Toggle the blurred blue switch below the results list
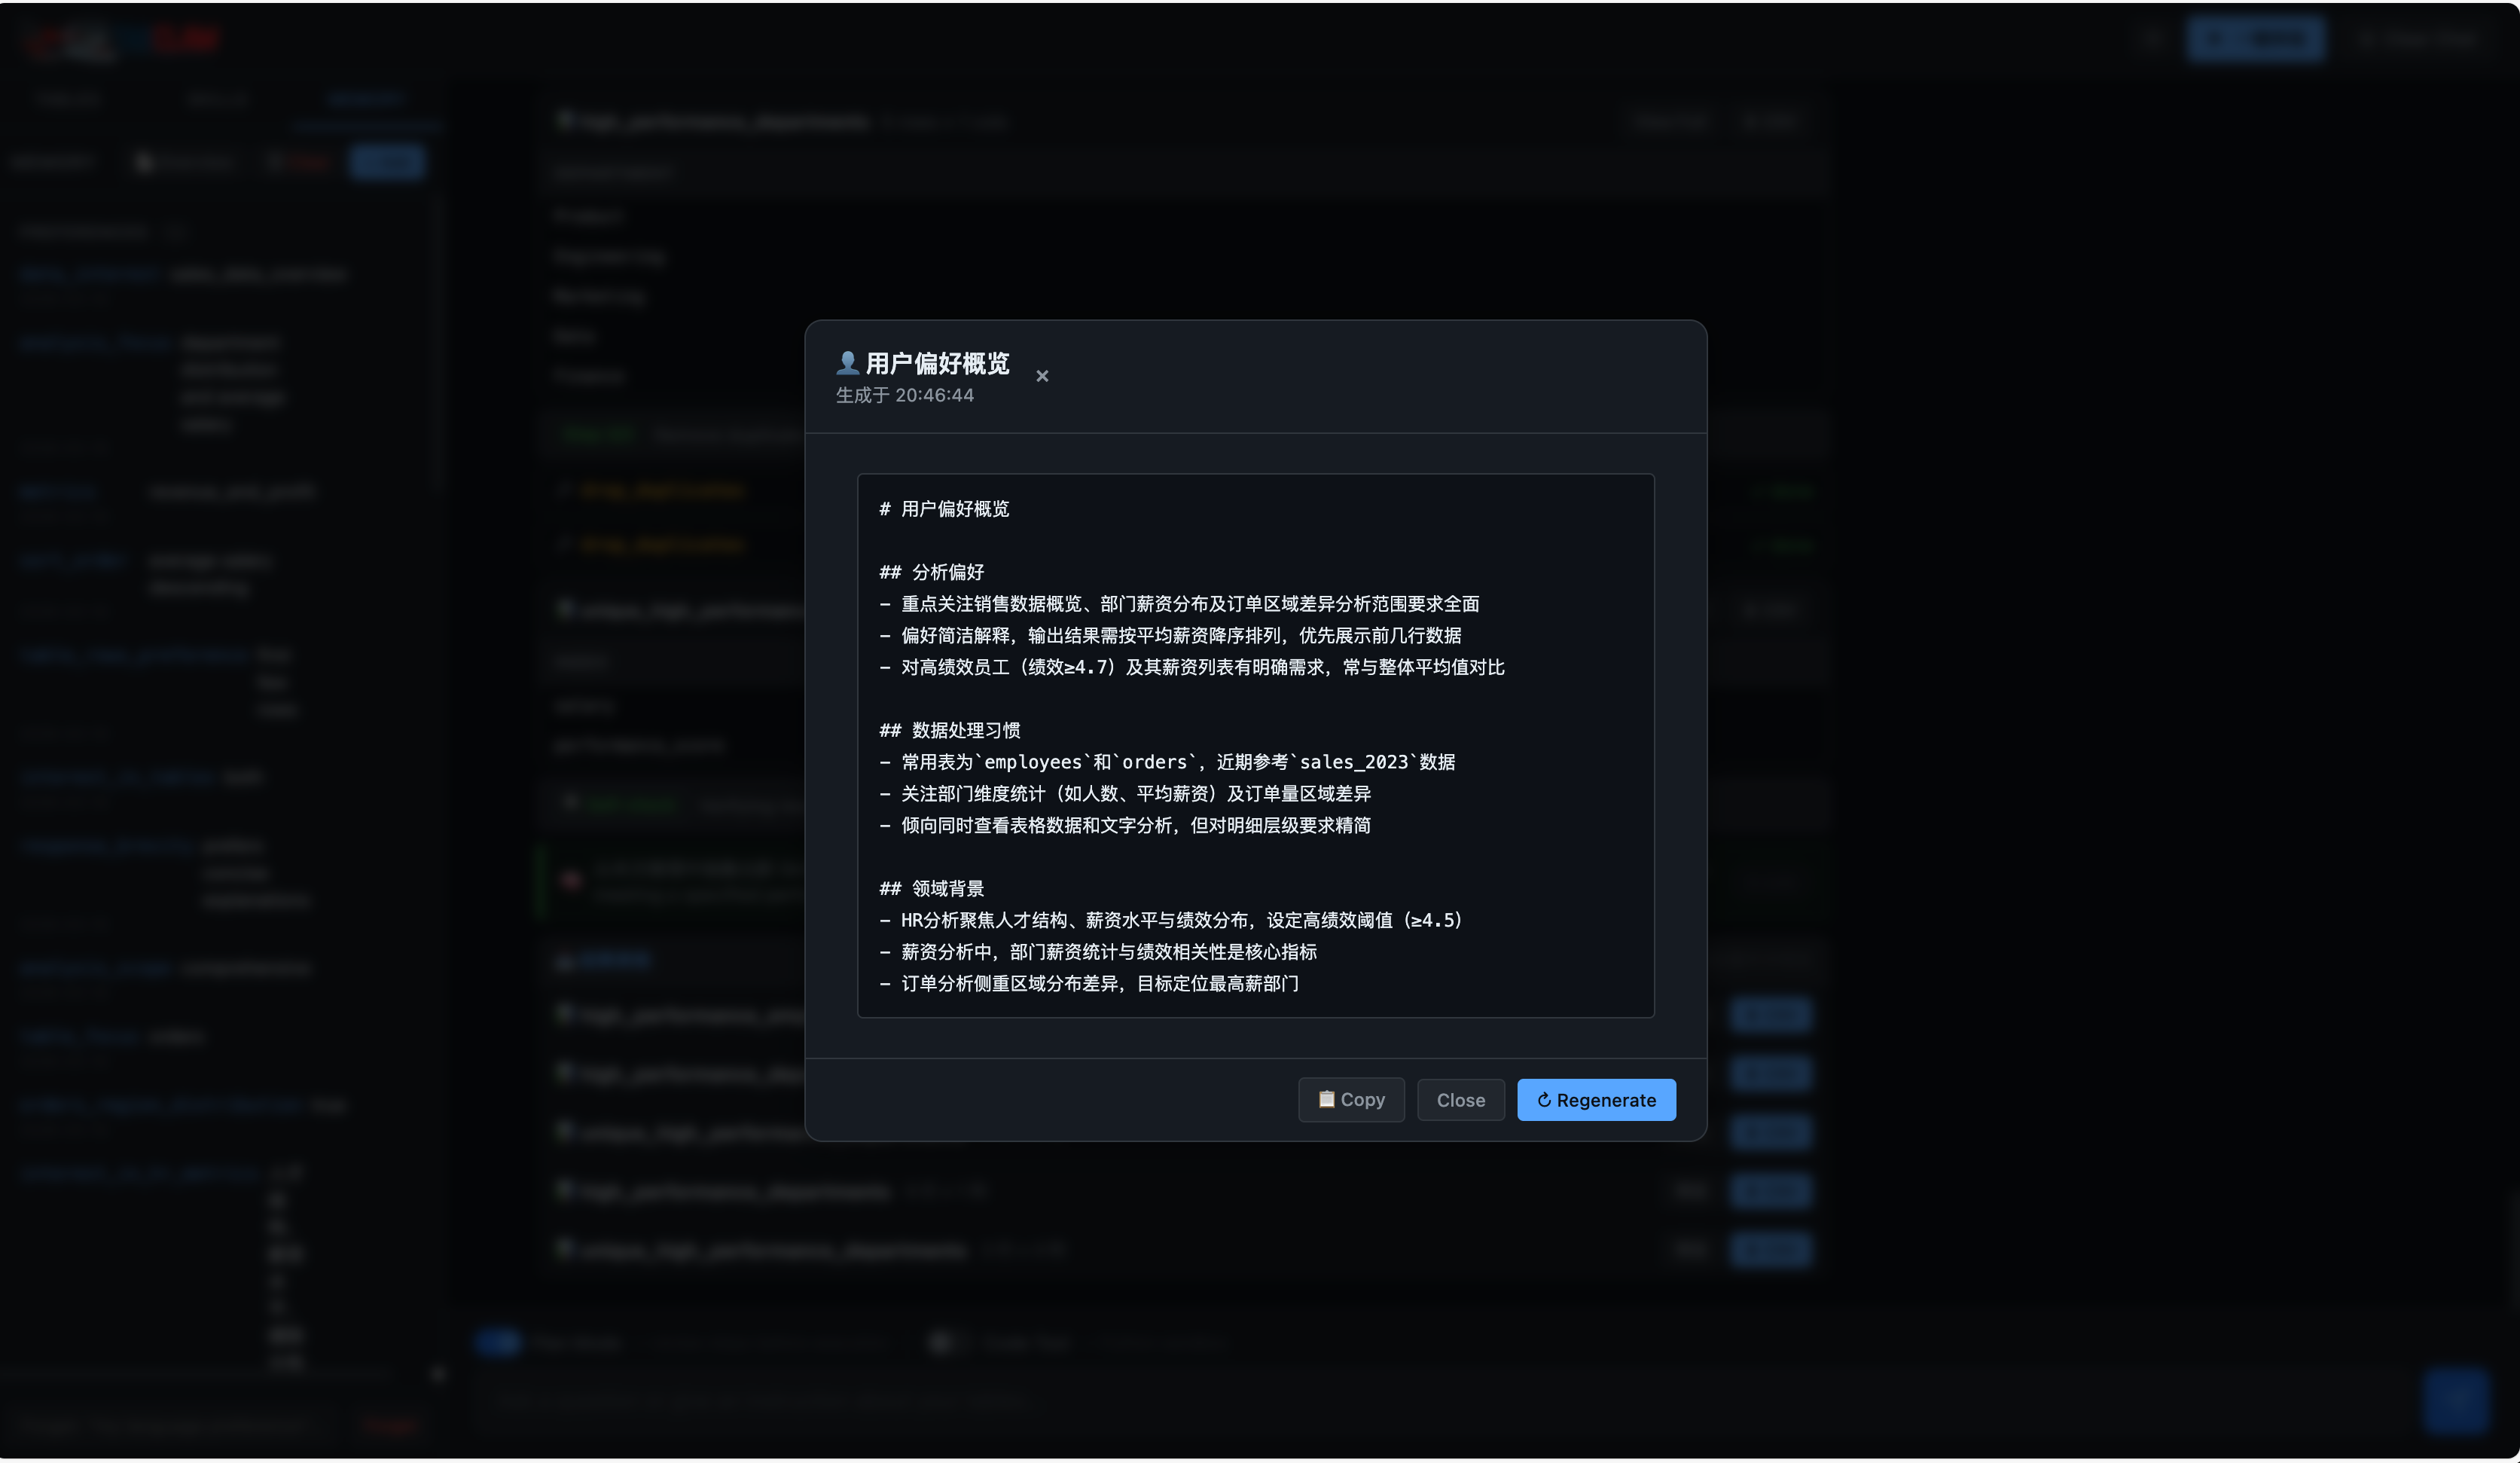 tap(497, 1342)
